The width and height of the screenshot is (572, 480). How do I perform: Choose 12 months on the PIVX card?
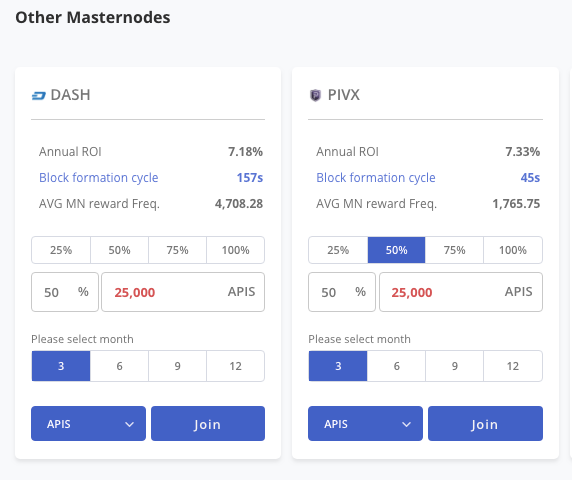click(513, 366)
